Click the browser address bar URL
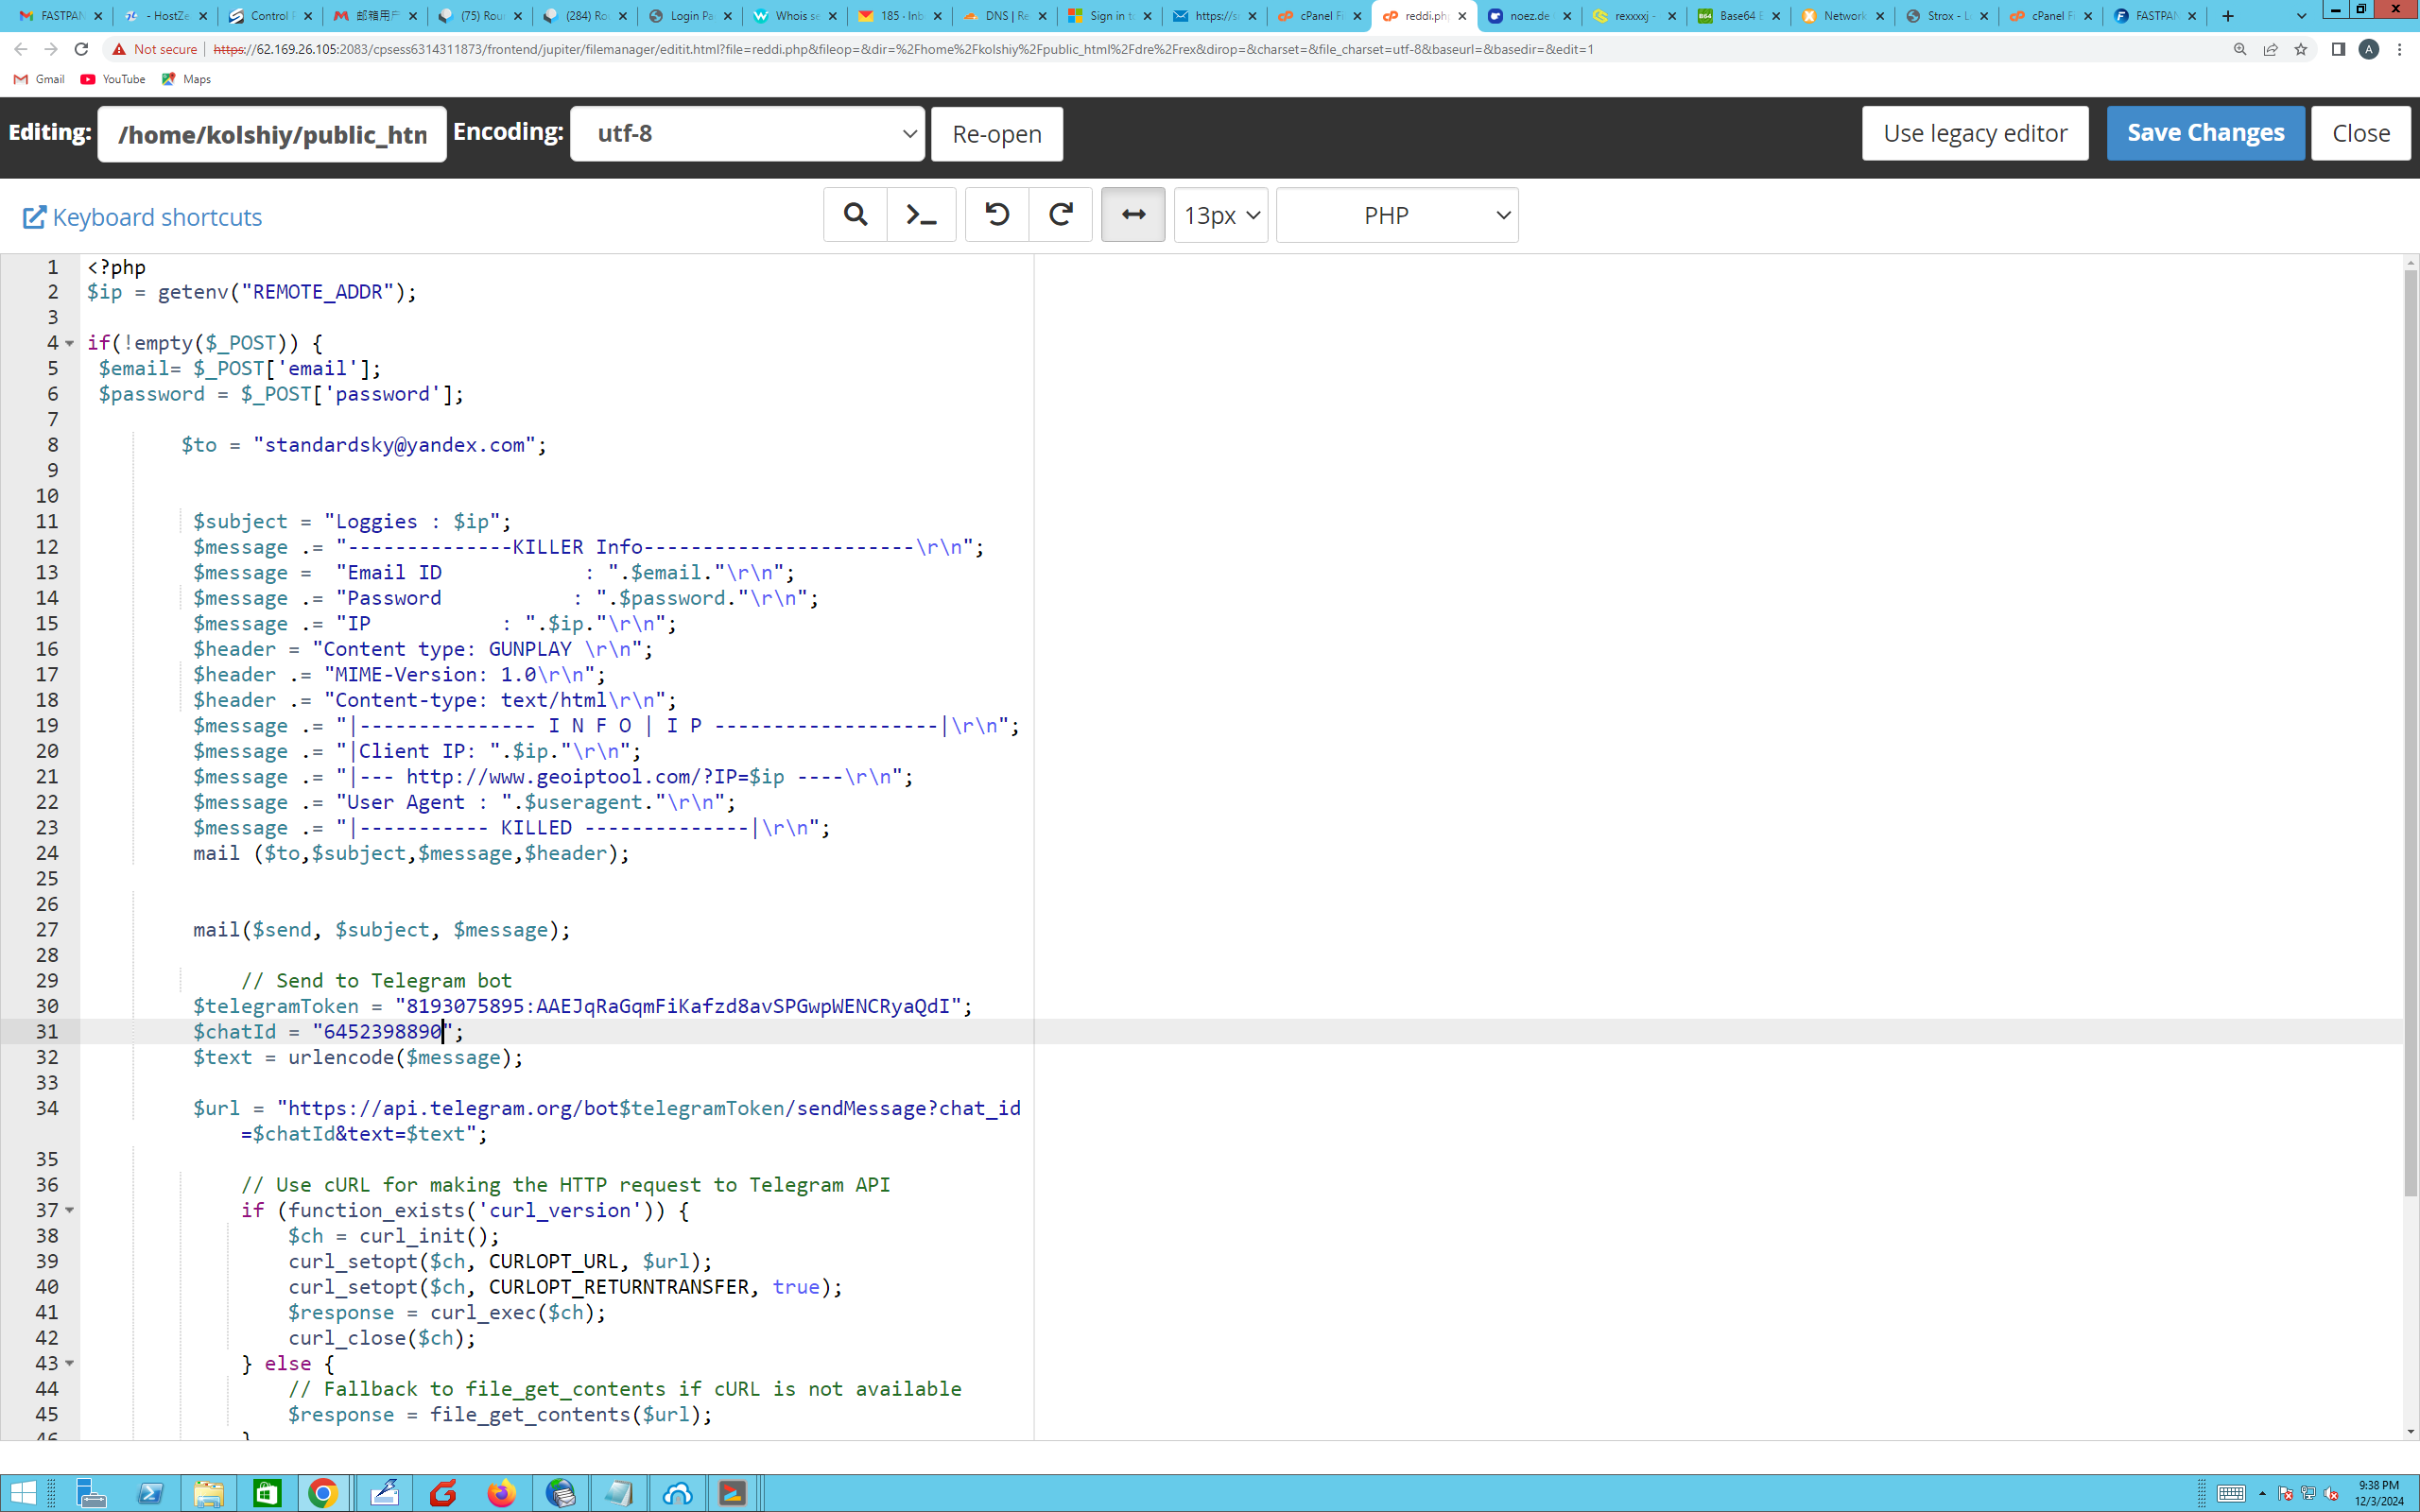This screenshot has height=1512, width=2420. [903, 49]
